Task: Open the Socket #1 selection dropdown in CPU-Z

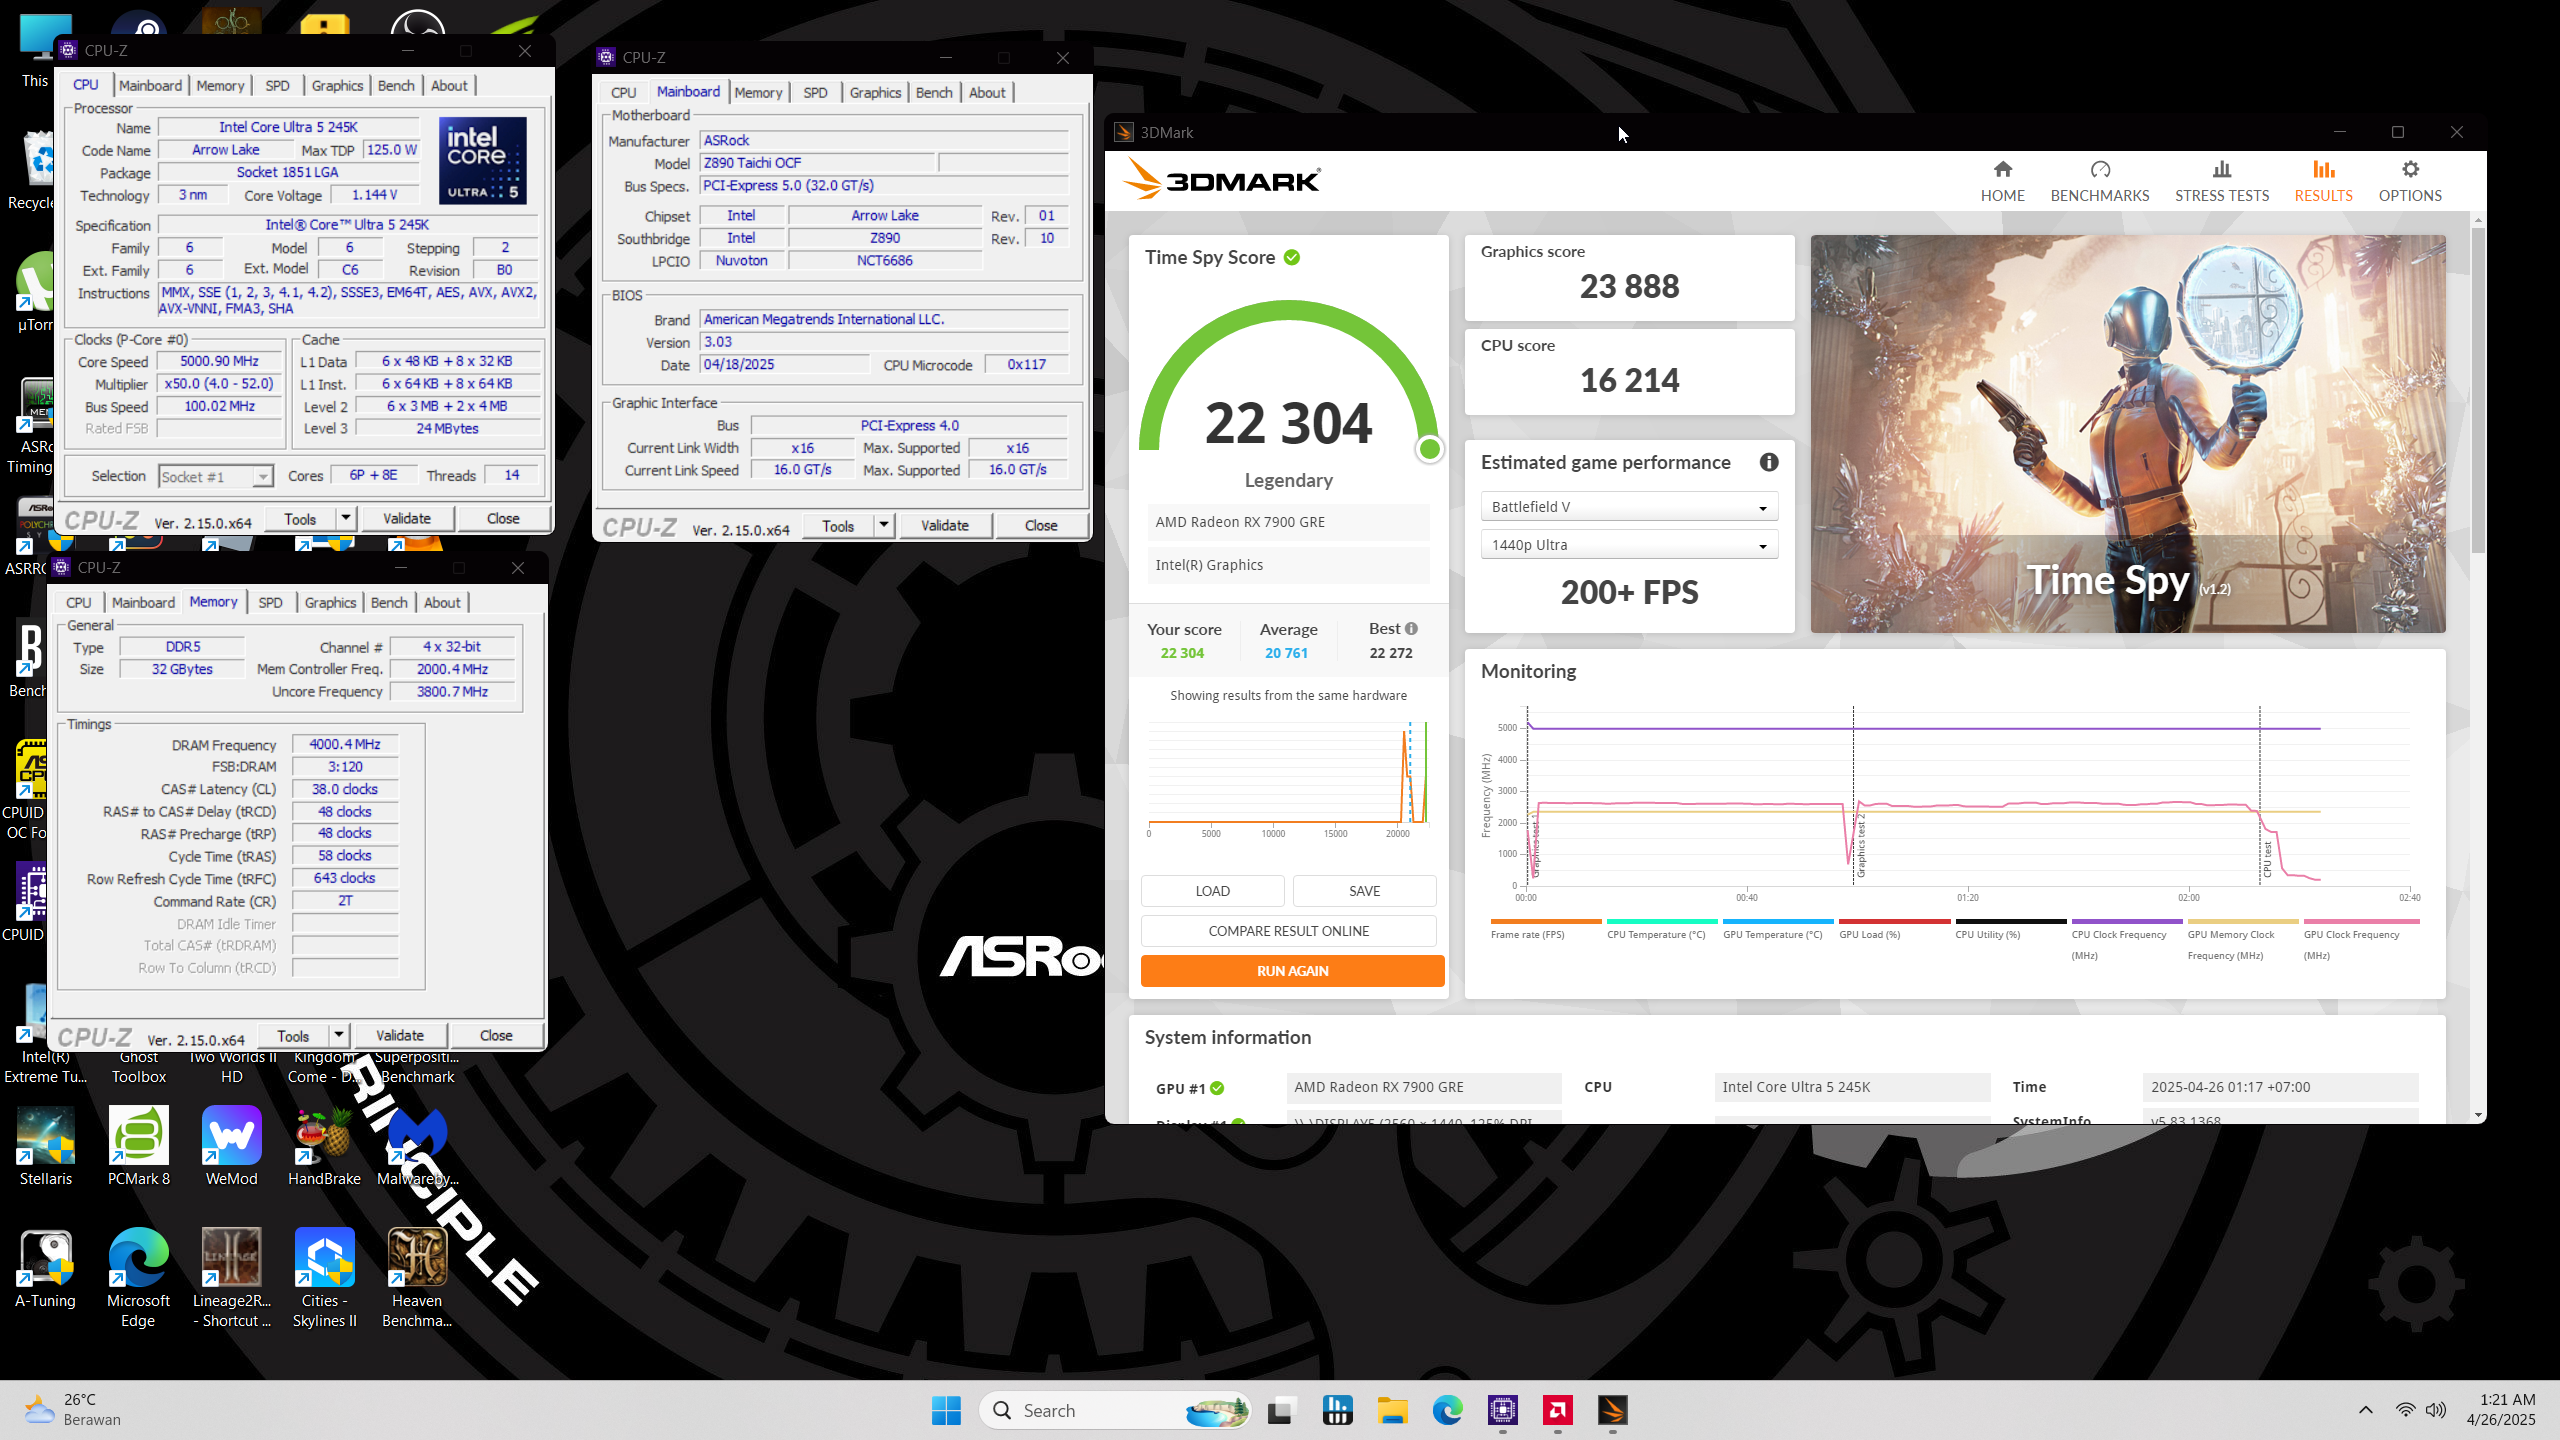Action: point(215,477)
